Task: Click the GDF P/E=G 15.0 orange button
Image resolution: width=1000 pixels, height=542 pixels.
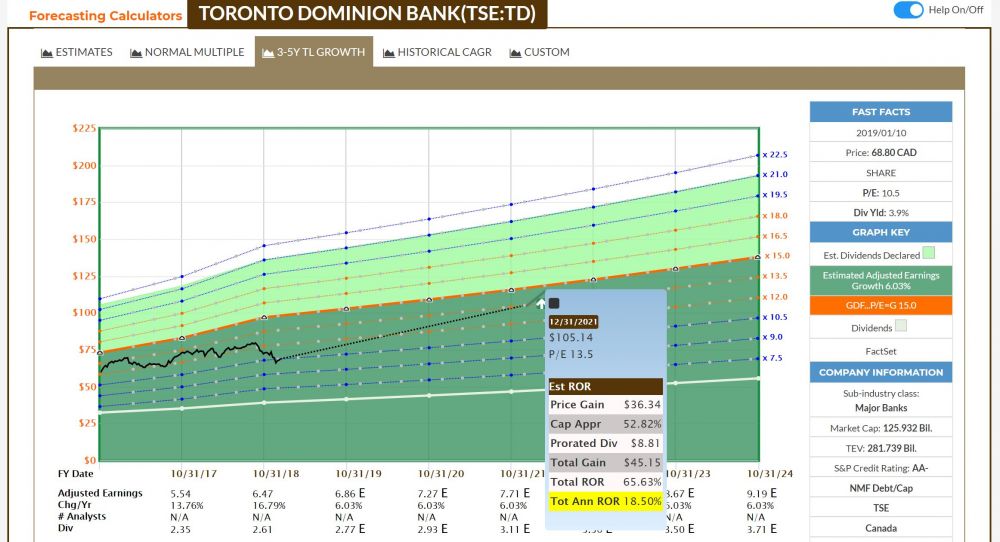Action: point(880,305)
